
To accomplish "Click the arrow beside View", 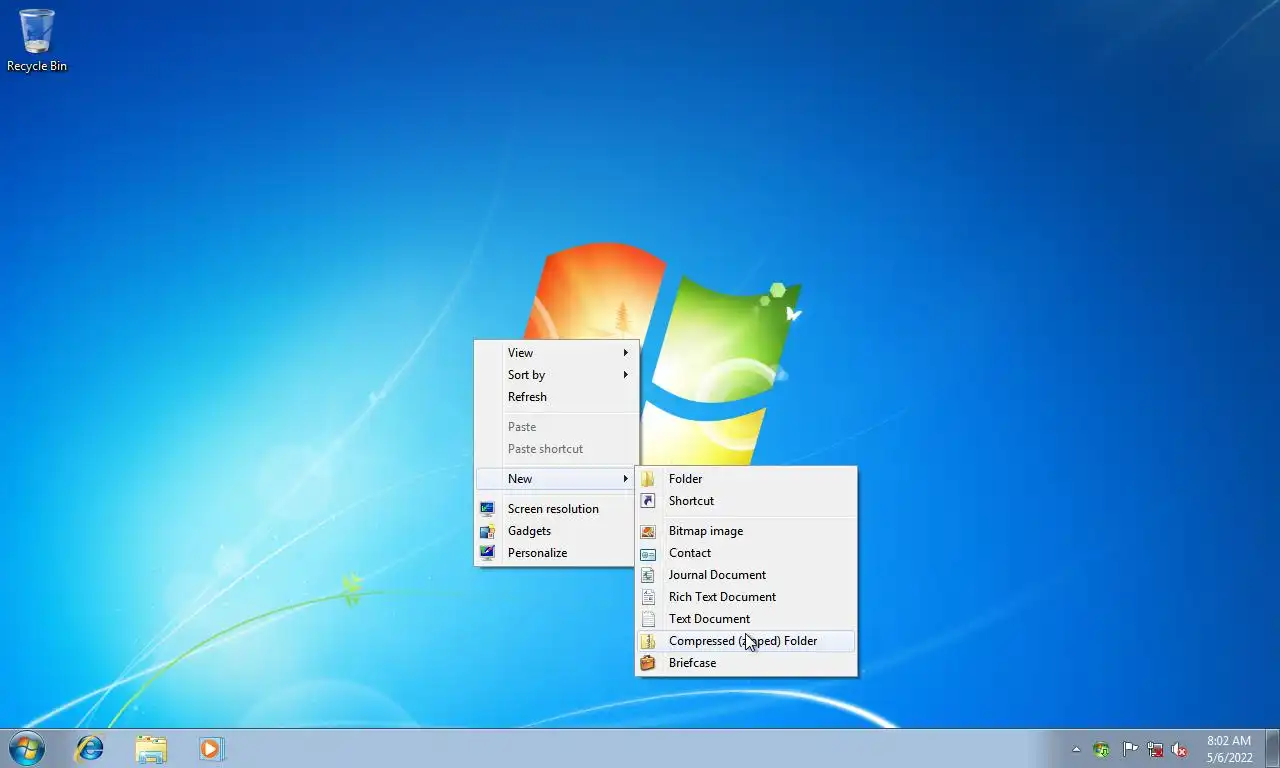I will pyautogui.click(x=626, y=353).
